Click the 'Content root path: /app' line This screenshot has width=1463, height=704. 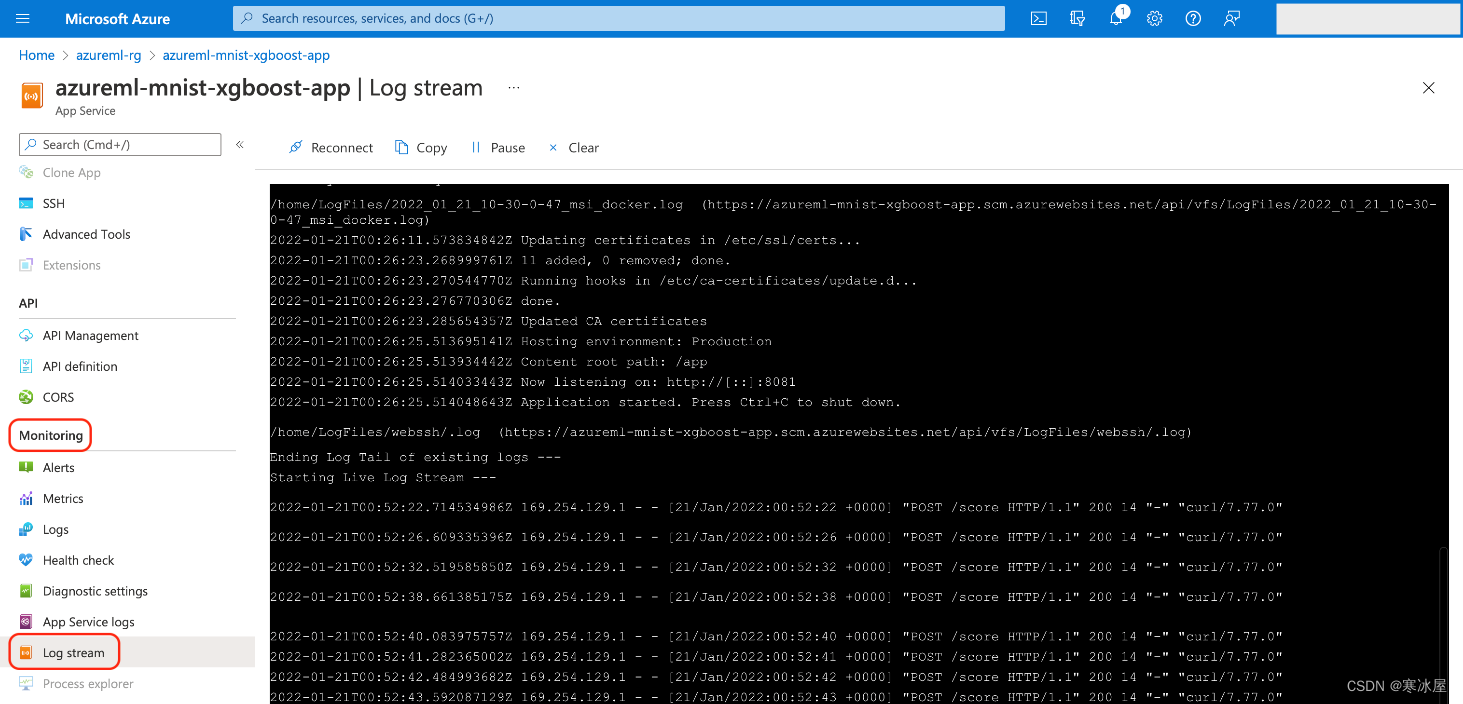(488, 362)
